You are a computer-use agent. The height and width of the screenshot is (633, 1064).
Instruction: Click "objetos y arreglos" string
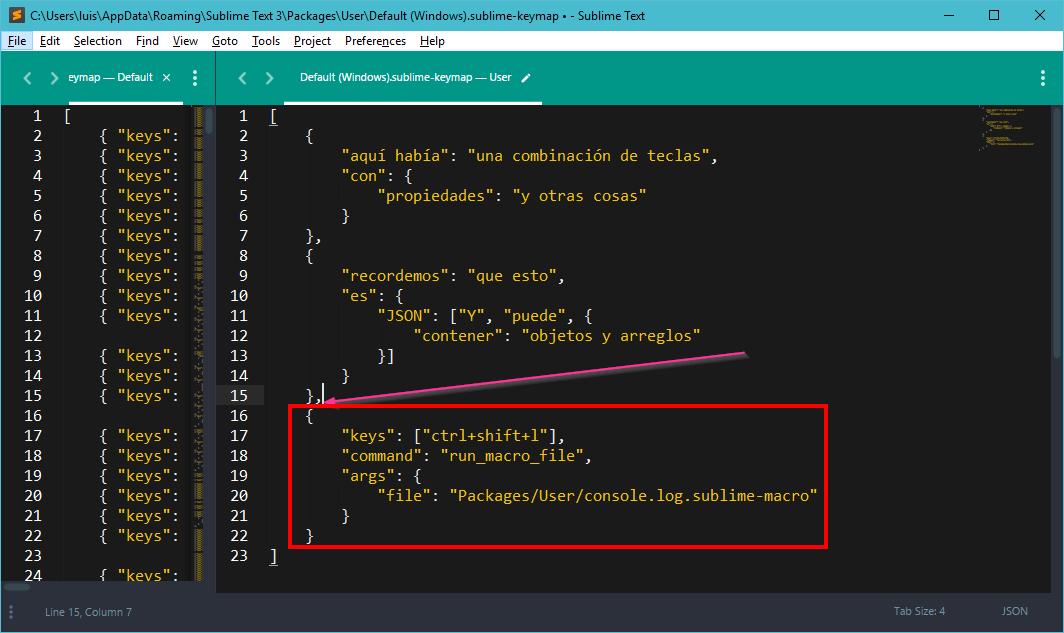coord(611,336)
